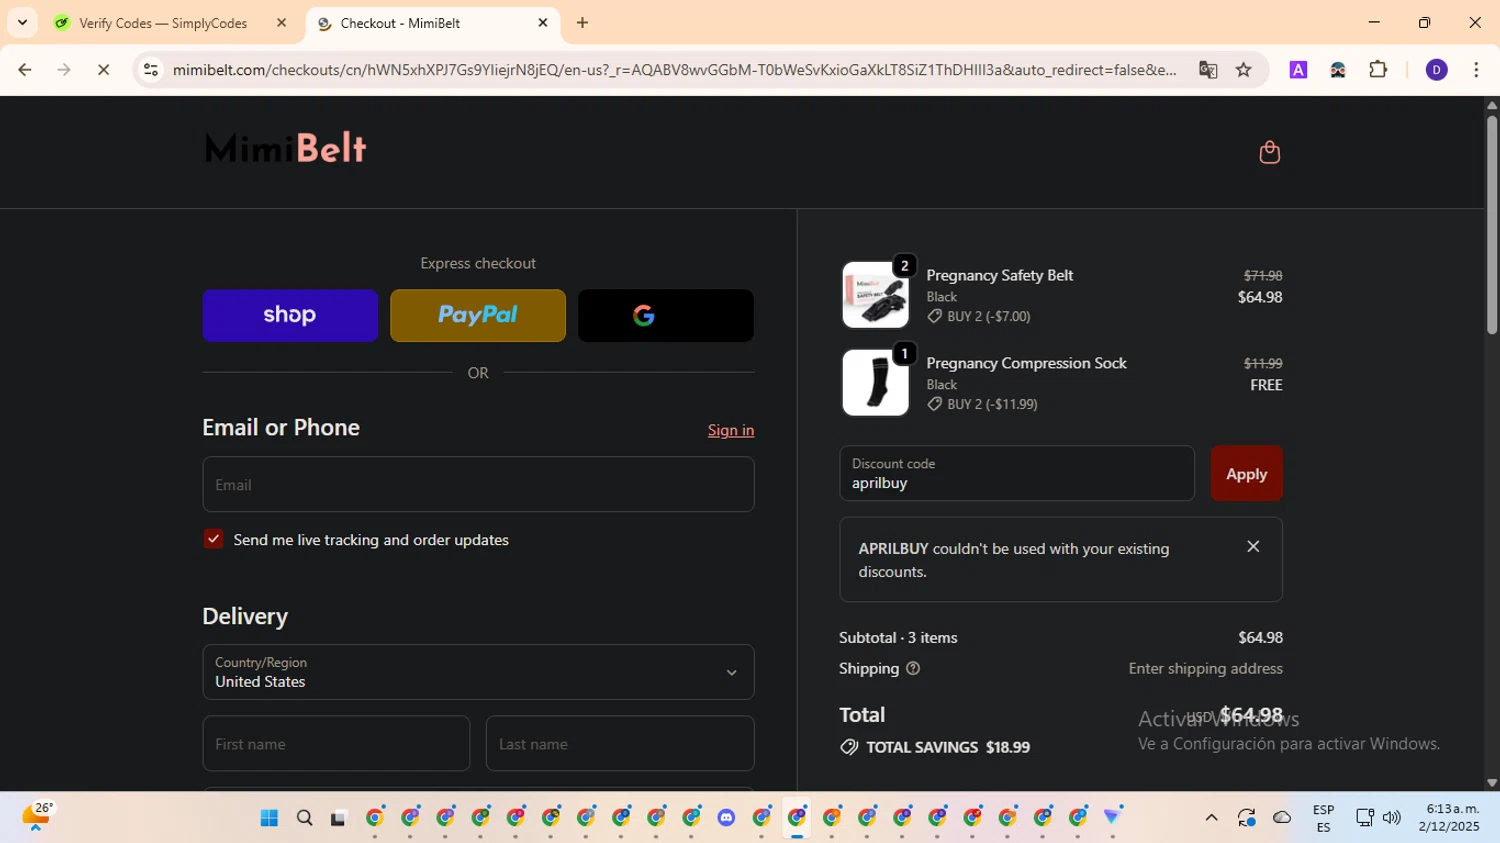
Task: Choose Google Pay express checkout
Action: [x=666, y=315]
